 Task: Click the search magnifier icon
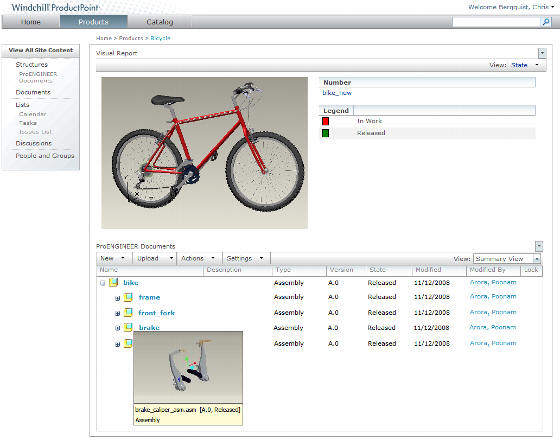pyautogui.click(x=546, y=22)
